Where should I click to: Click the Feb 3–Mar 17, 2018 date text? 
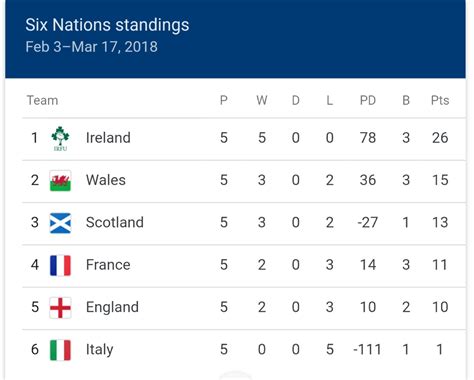(91, 47)
